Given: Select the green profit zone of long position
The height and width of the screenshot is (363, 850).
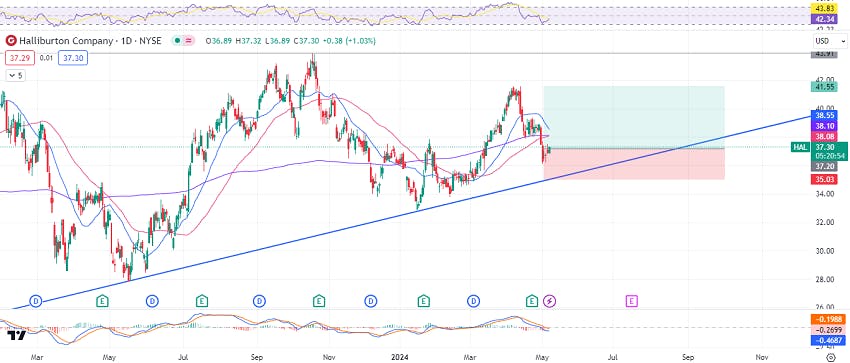Looking at the screenshot, I should point(634,116).
